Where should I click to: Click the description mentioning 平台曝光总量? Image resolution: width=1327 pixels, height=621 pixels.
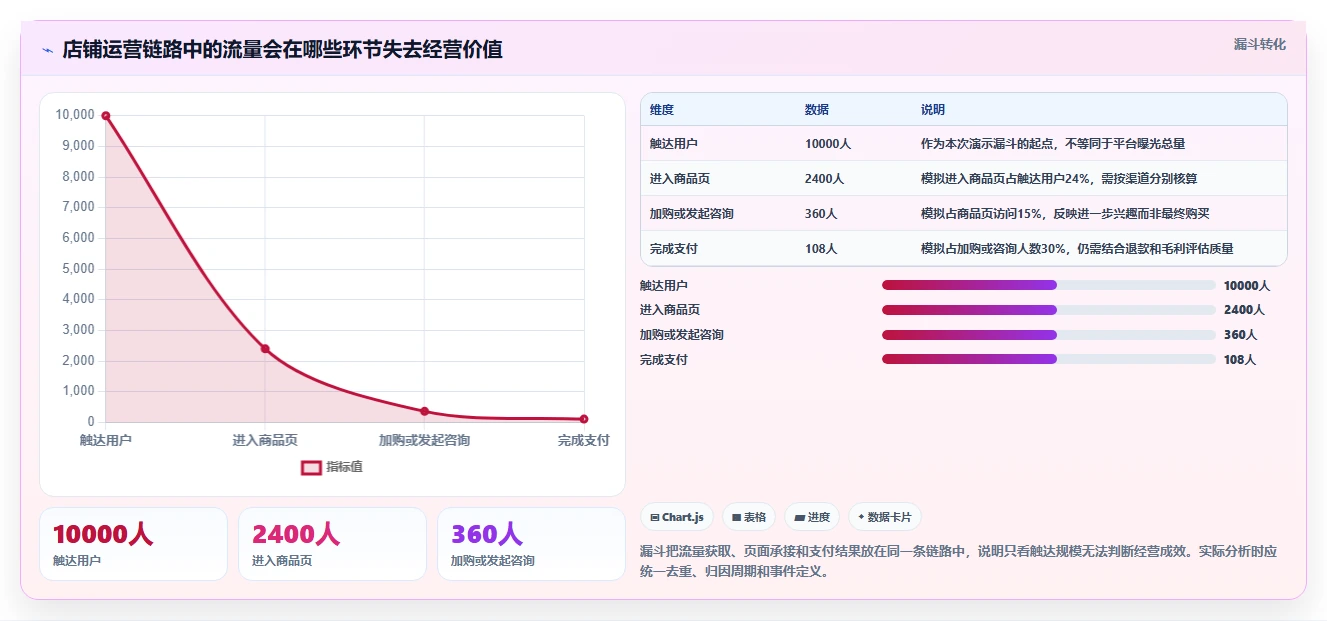pos(1053,144)
